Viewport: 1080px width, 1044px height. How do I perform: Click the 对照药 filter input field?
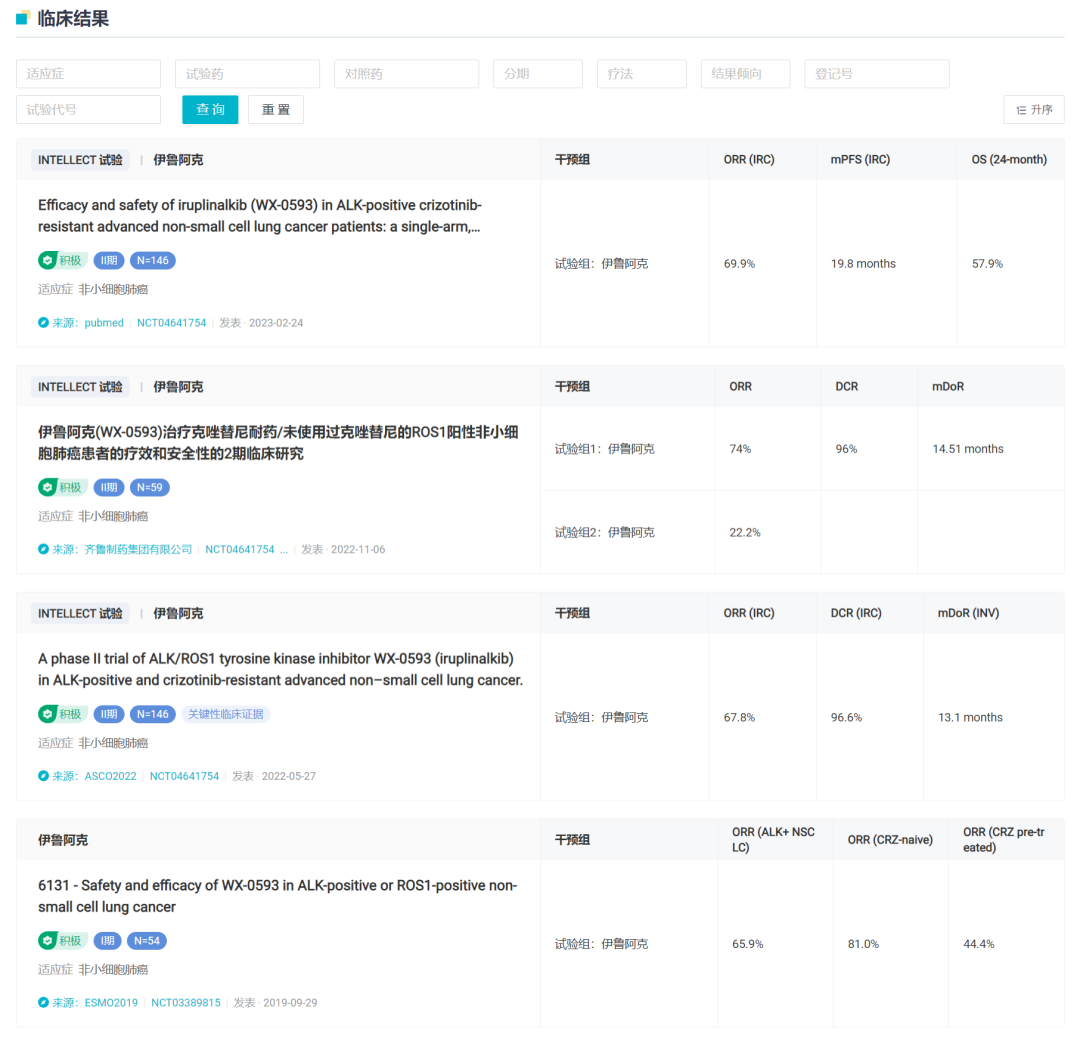pyautogui.click(x=406, y=74)
